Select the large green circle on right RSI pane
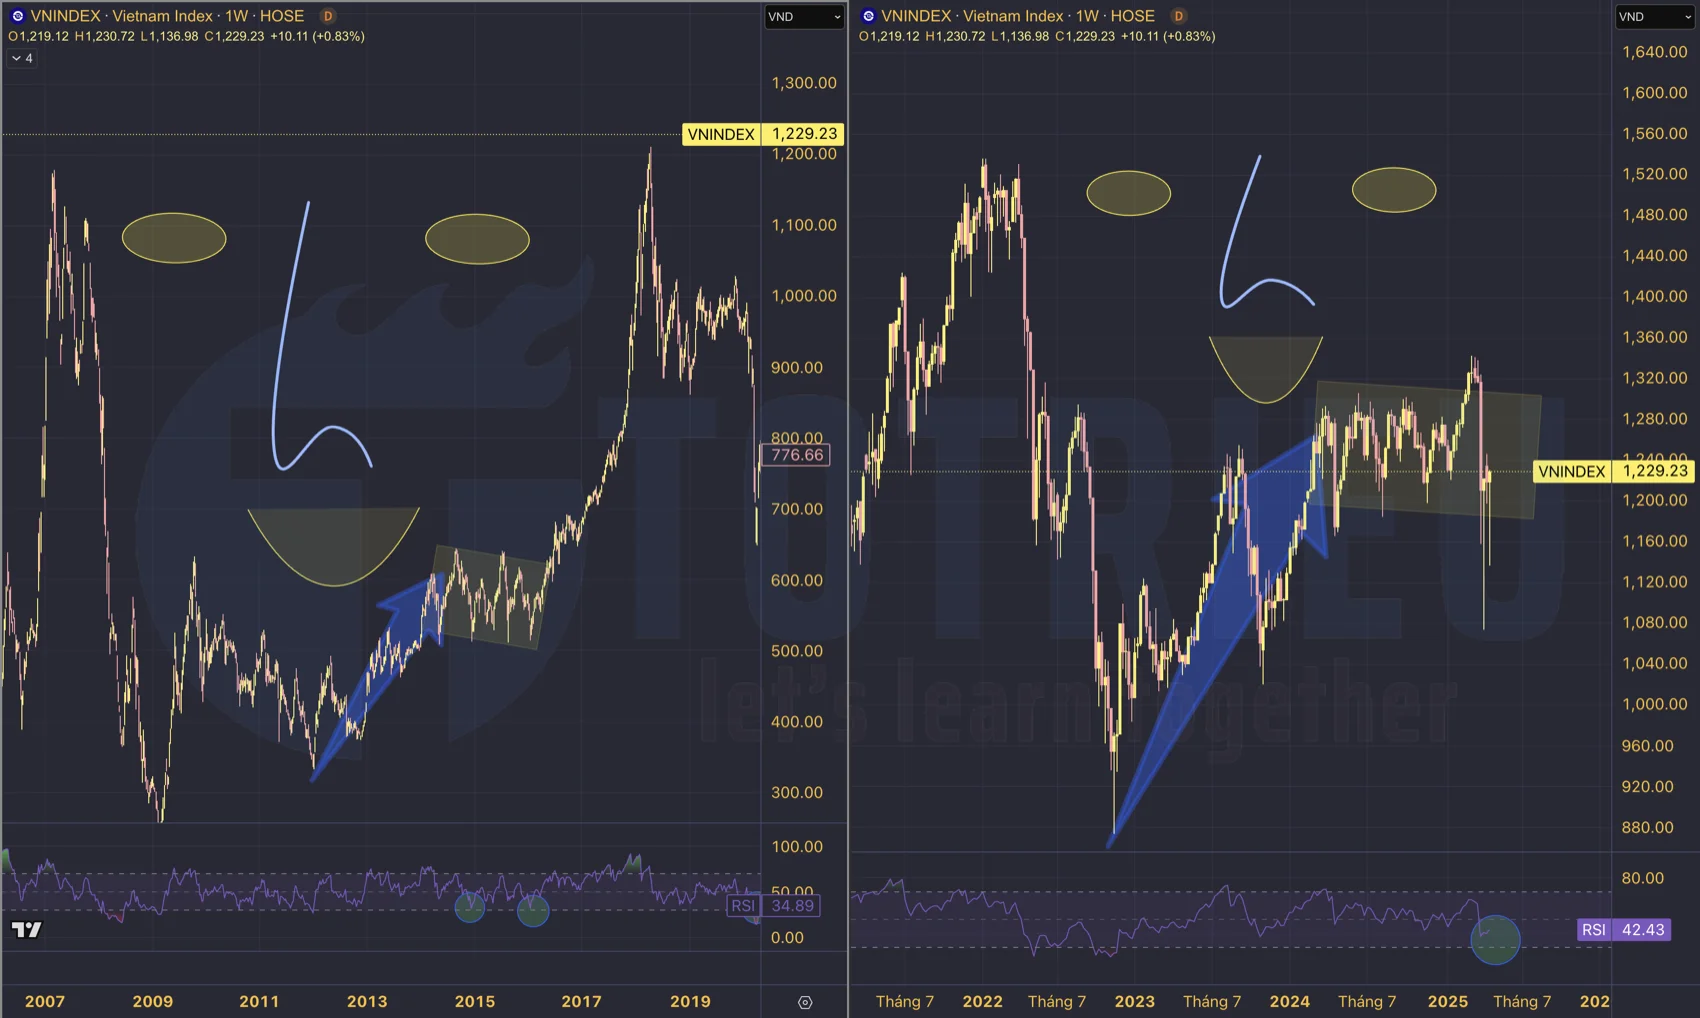The width and height of the screenshot is (1700, 1018). (1495, 940)
